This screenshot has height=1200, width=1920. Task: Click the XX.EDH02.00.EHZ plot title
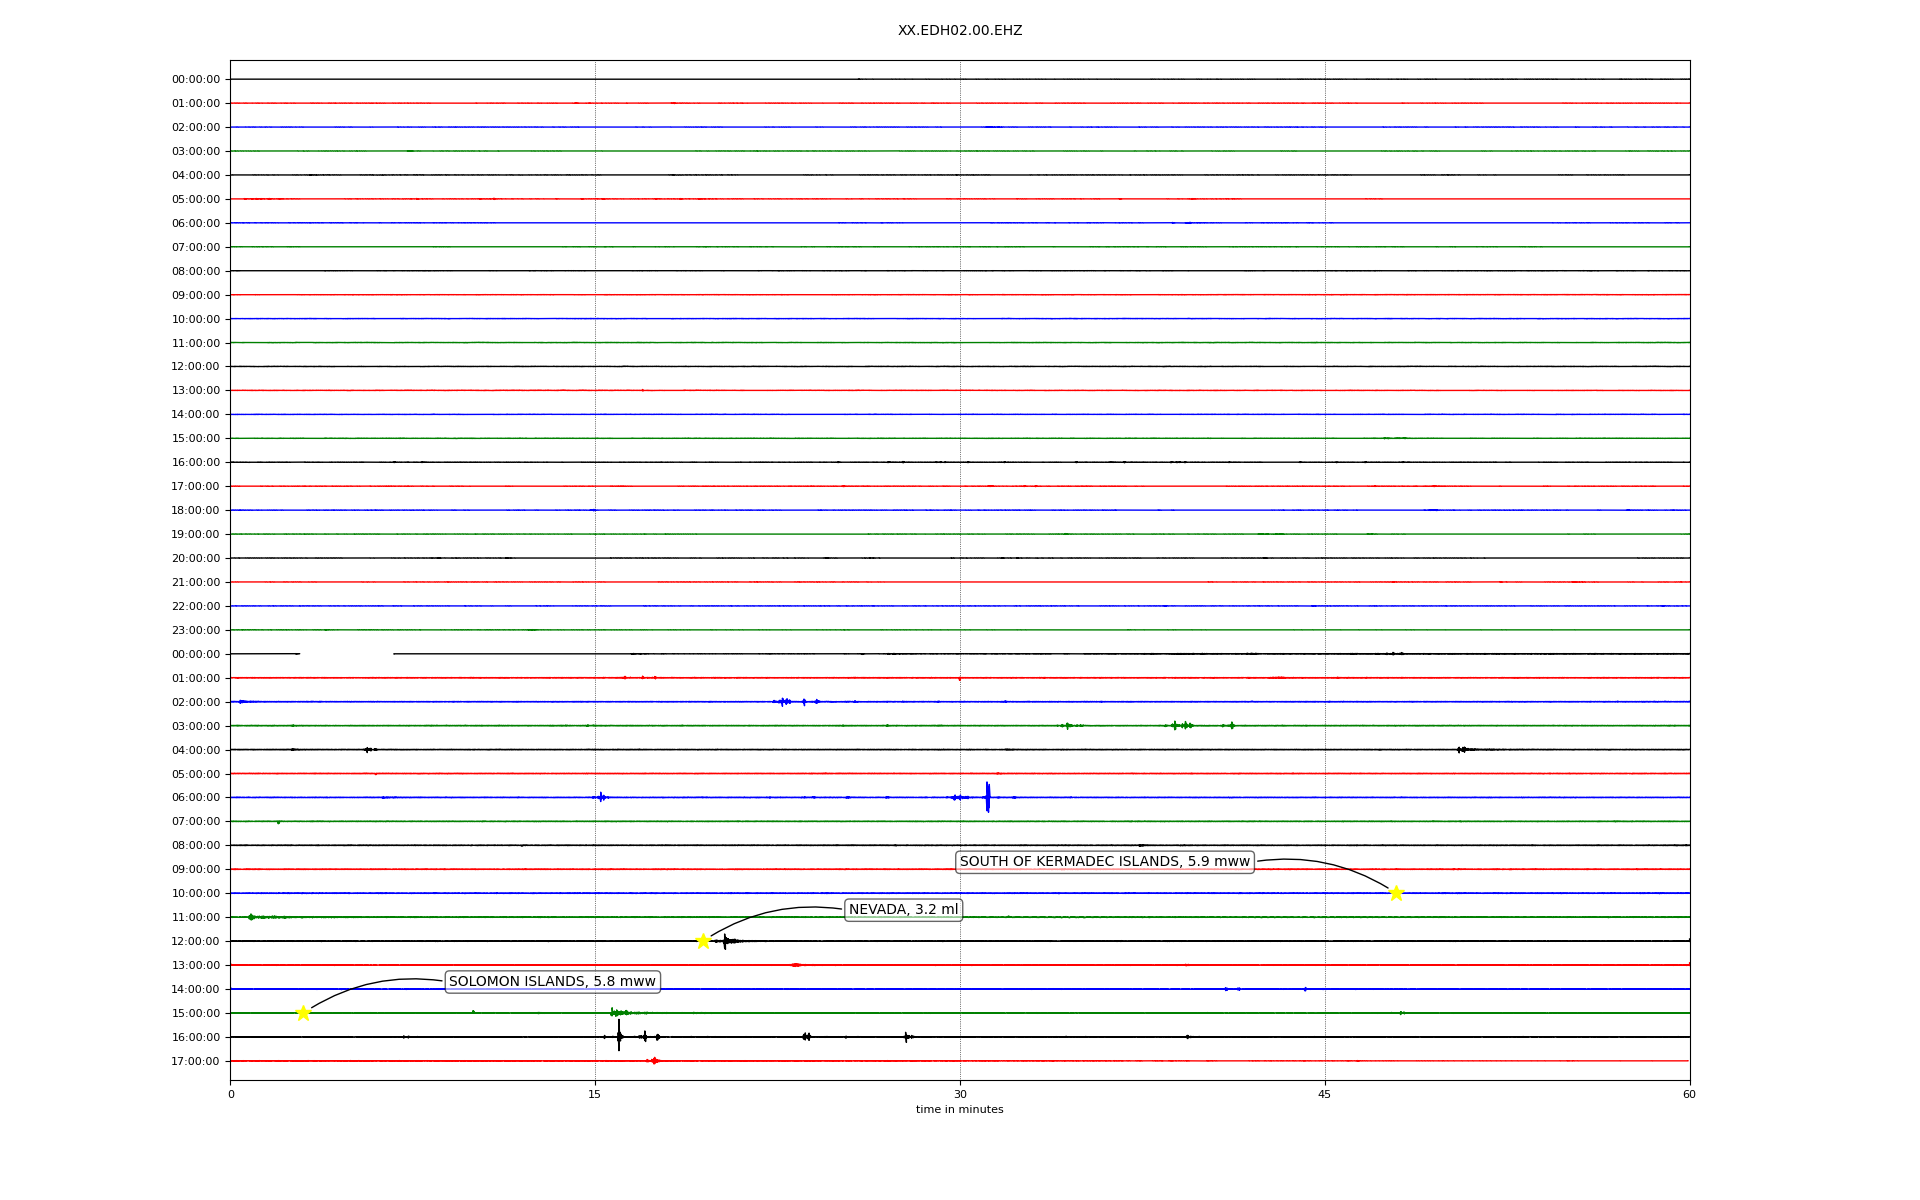tap(959, 31)
